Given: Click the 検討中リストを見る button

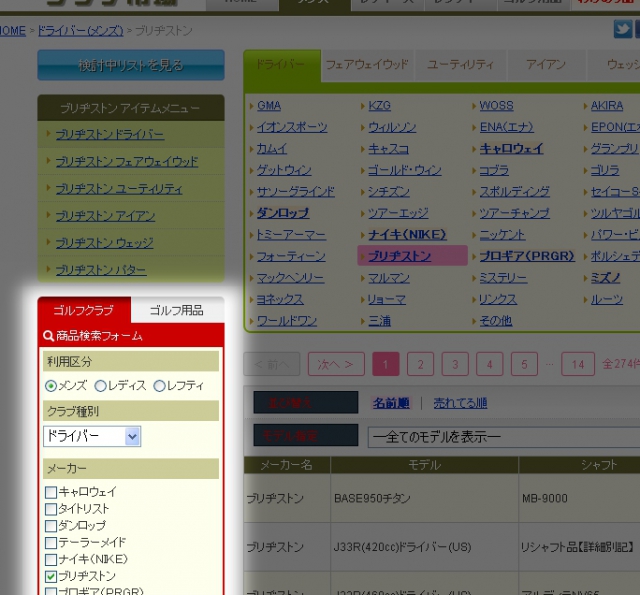Looking at the screenshot, I should (x=131, y=65).
